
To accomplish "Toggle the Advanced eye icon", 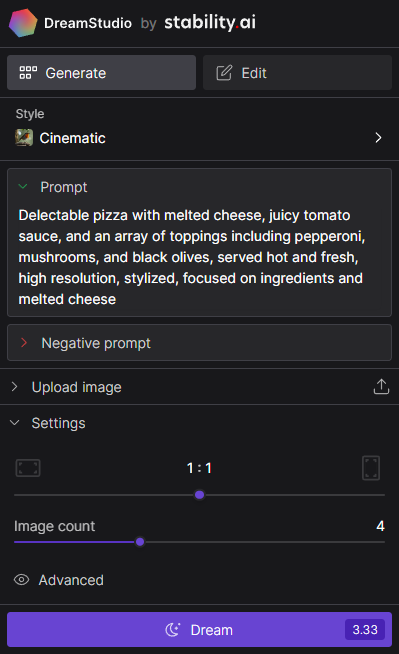I will [x=22, y=580].
